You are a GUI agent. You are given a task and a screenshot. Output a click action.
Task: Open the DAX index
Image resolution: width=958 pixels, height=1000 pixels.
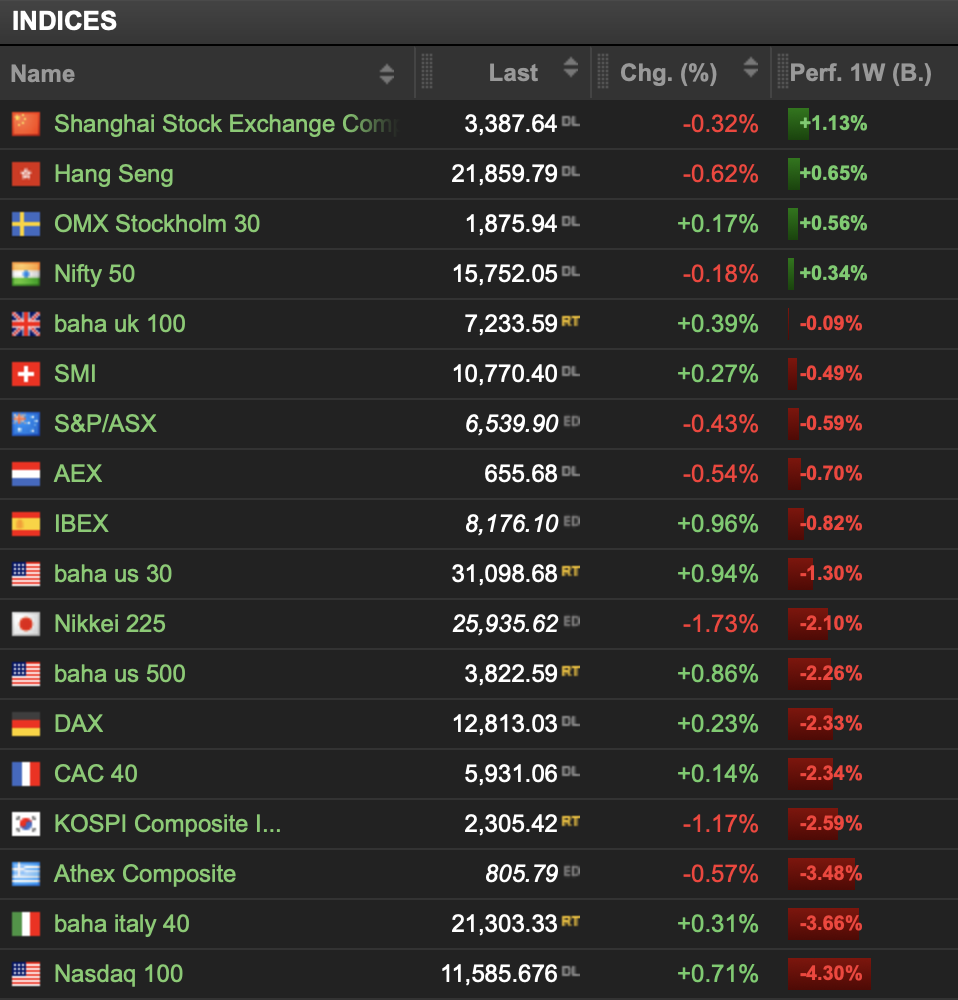click(78, 724)
